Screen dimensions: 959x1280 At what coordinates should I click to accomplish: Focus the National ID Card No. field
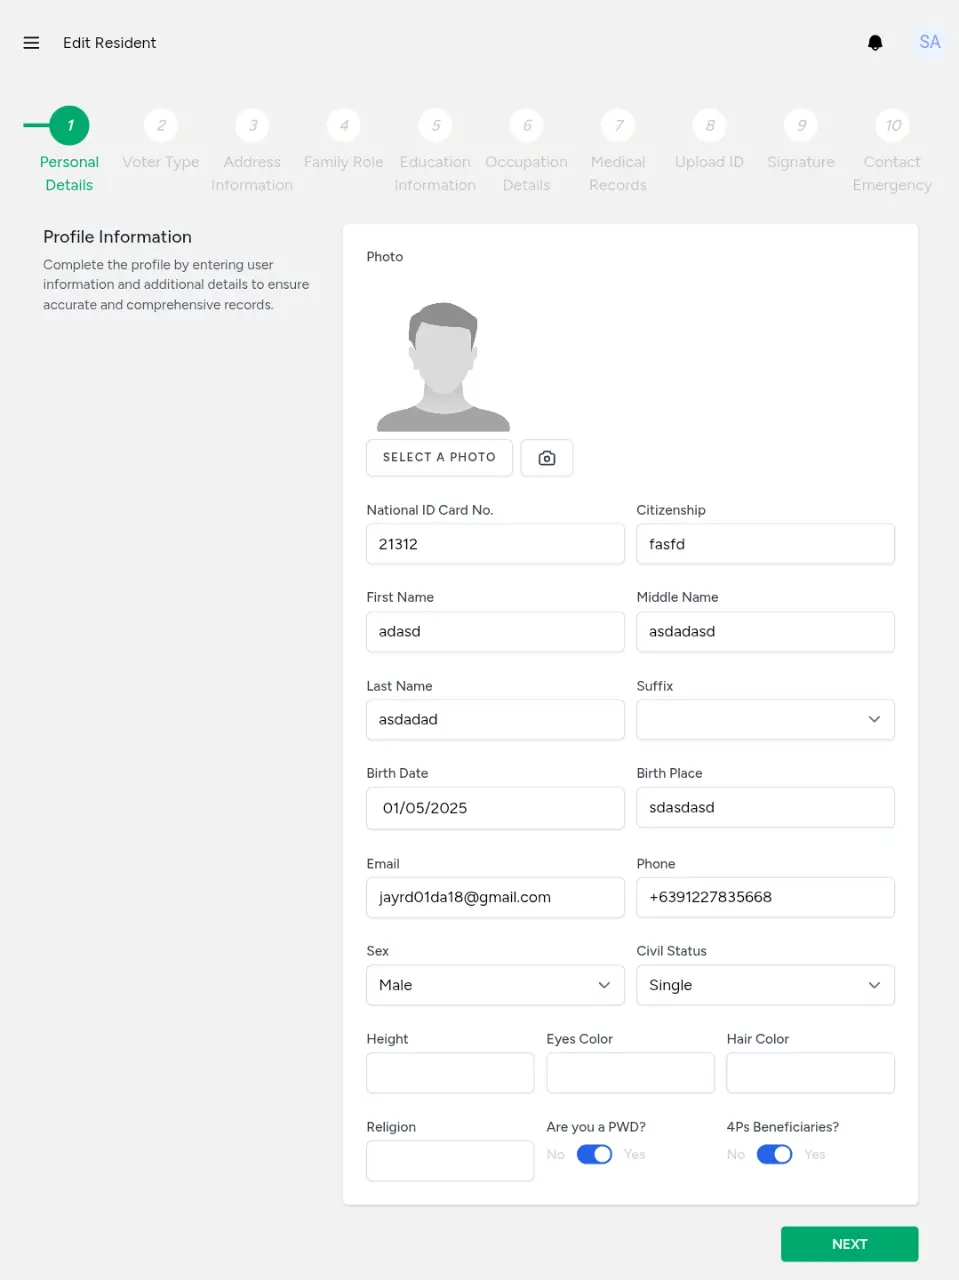495,544
